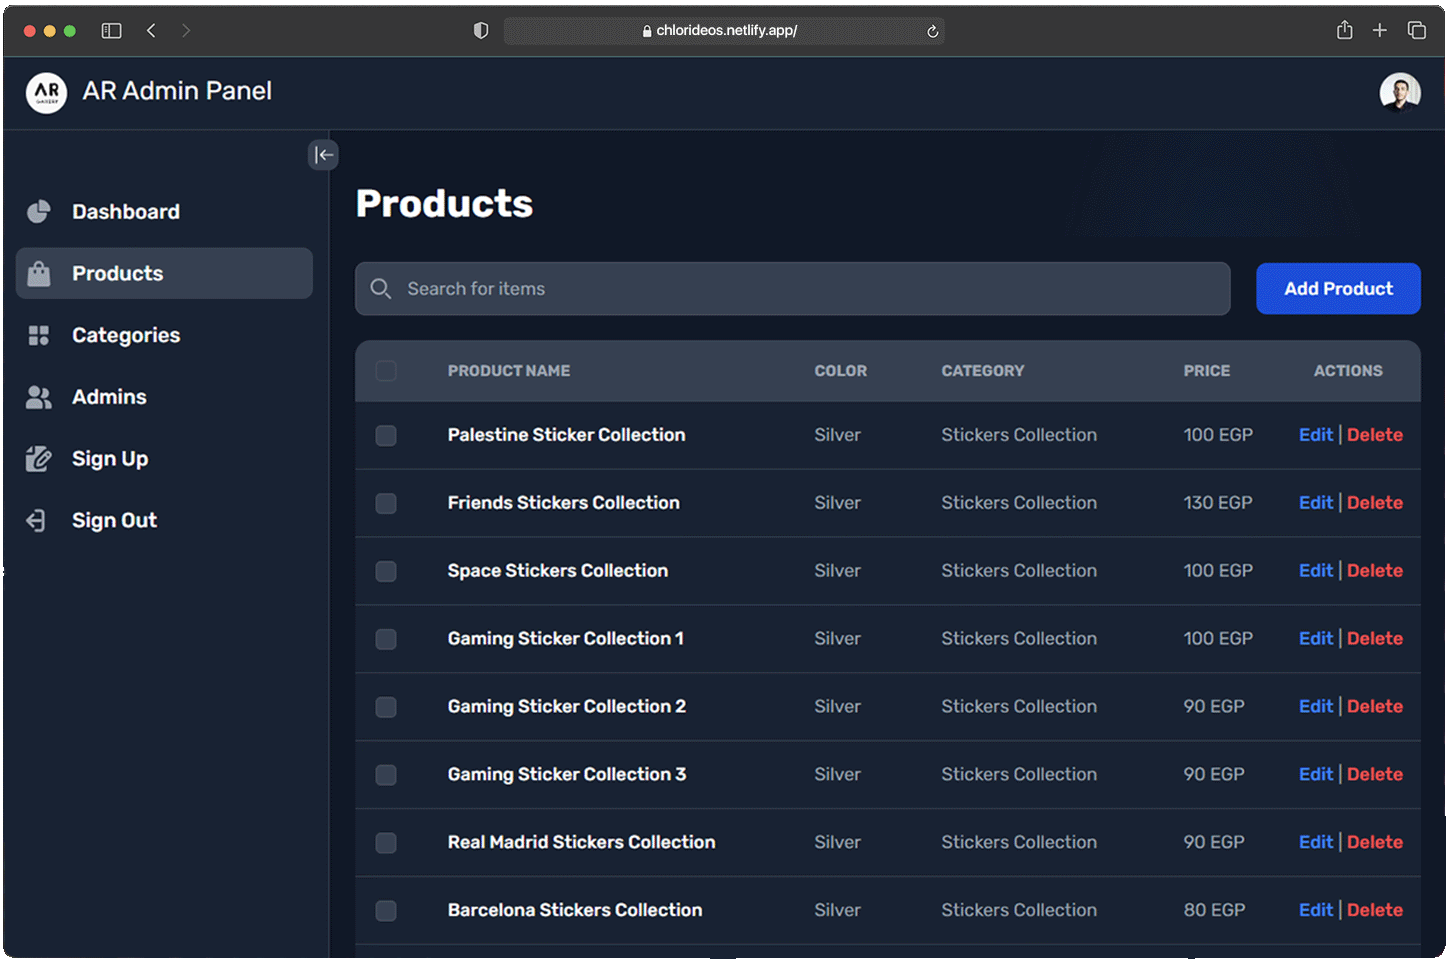
Task: Check Friends Stickers Collection row checkbox
Action: (x=386, y=504)
